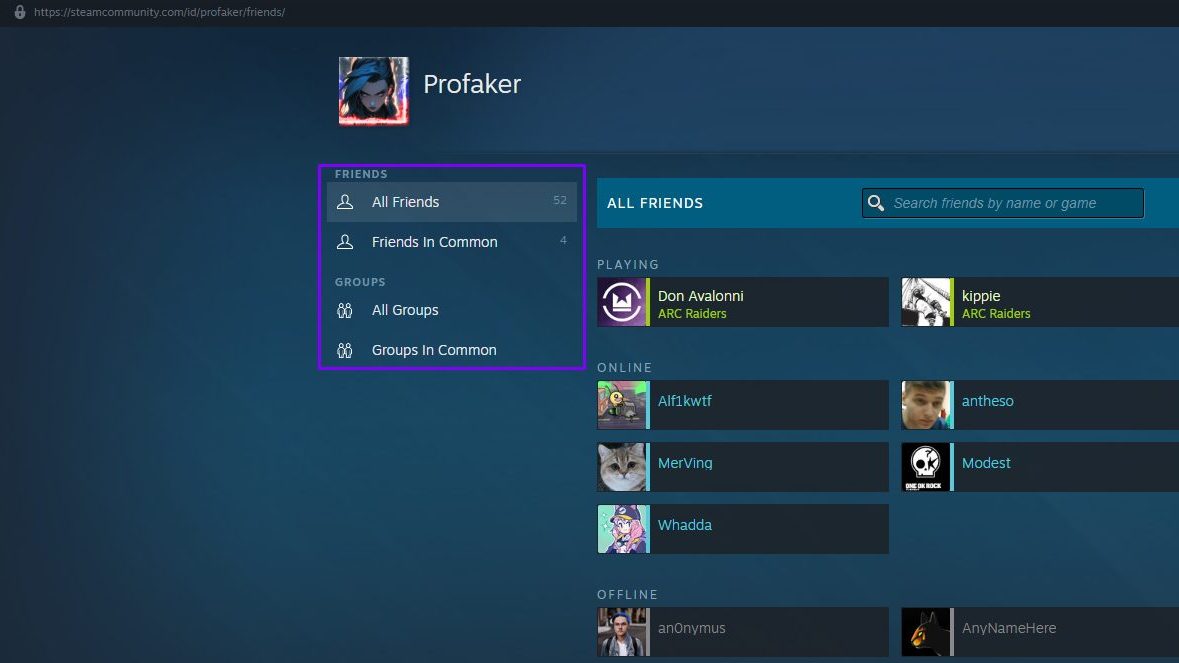Select the All Friends menu item
The height and width of the screenshot is (663, 1179).
pyautogui.click(x=406, y=202)
